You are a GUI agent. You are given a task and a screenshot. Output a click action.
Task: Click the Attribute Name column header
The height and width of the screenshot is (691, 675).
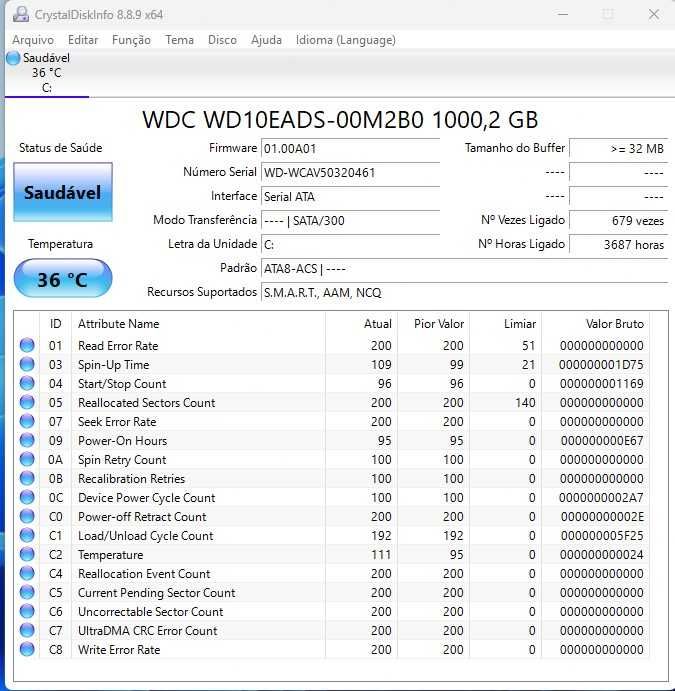click(198, 324)
